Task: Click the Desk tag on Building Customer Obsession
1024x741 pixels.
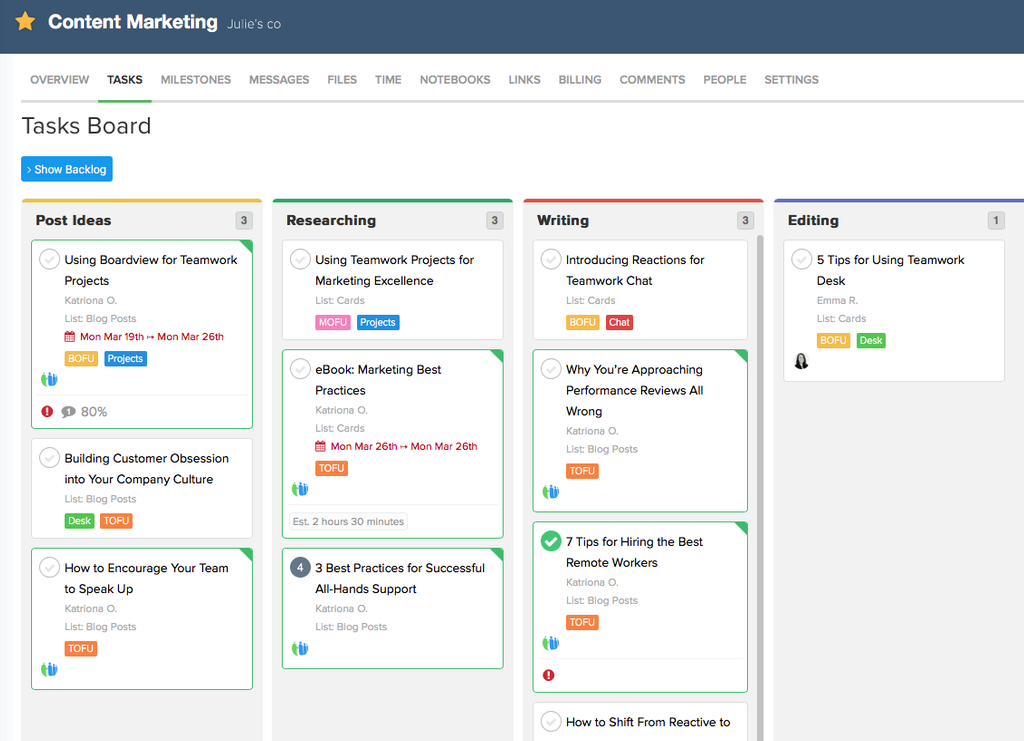Action: click(80, 520)
